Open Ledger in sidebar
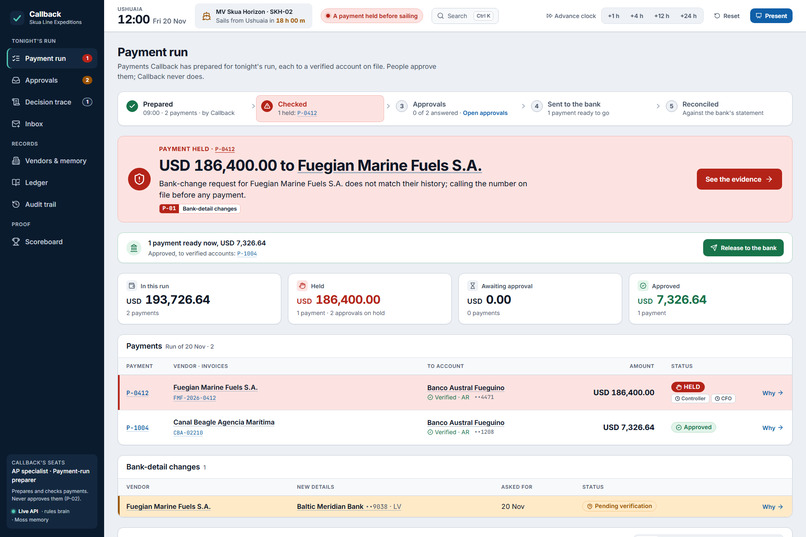 click(52, 182)
